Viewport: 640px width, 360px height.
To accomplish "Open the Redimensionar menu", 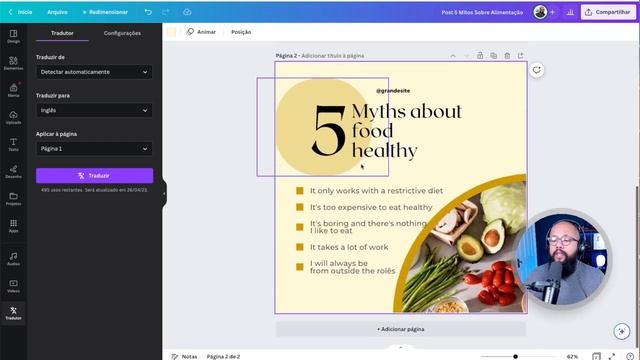I will coord(105,12).
